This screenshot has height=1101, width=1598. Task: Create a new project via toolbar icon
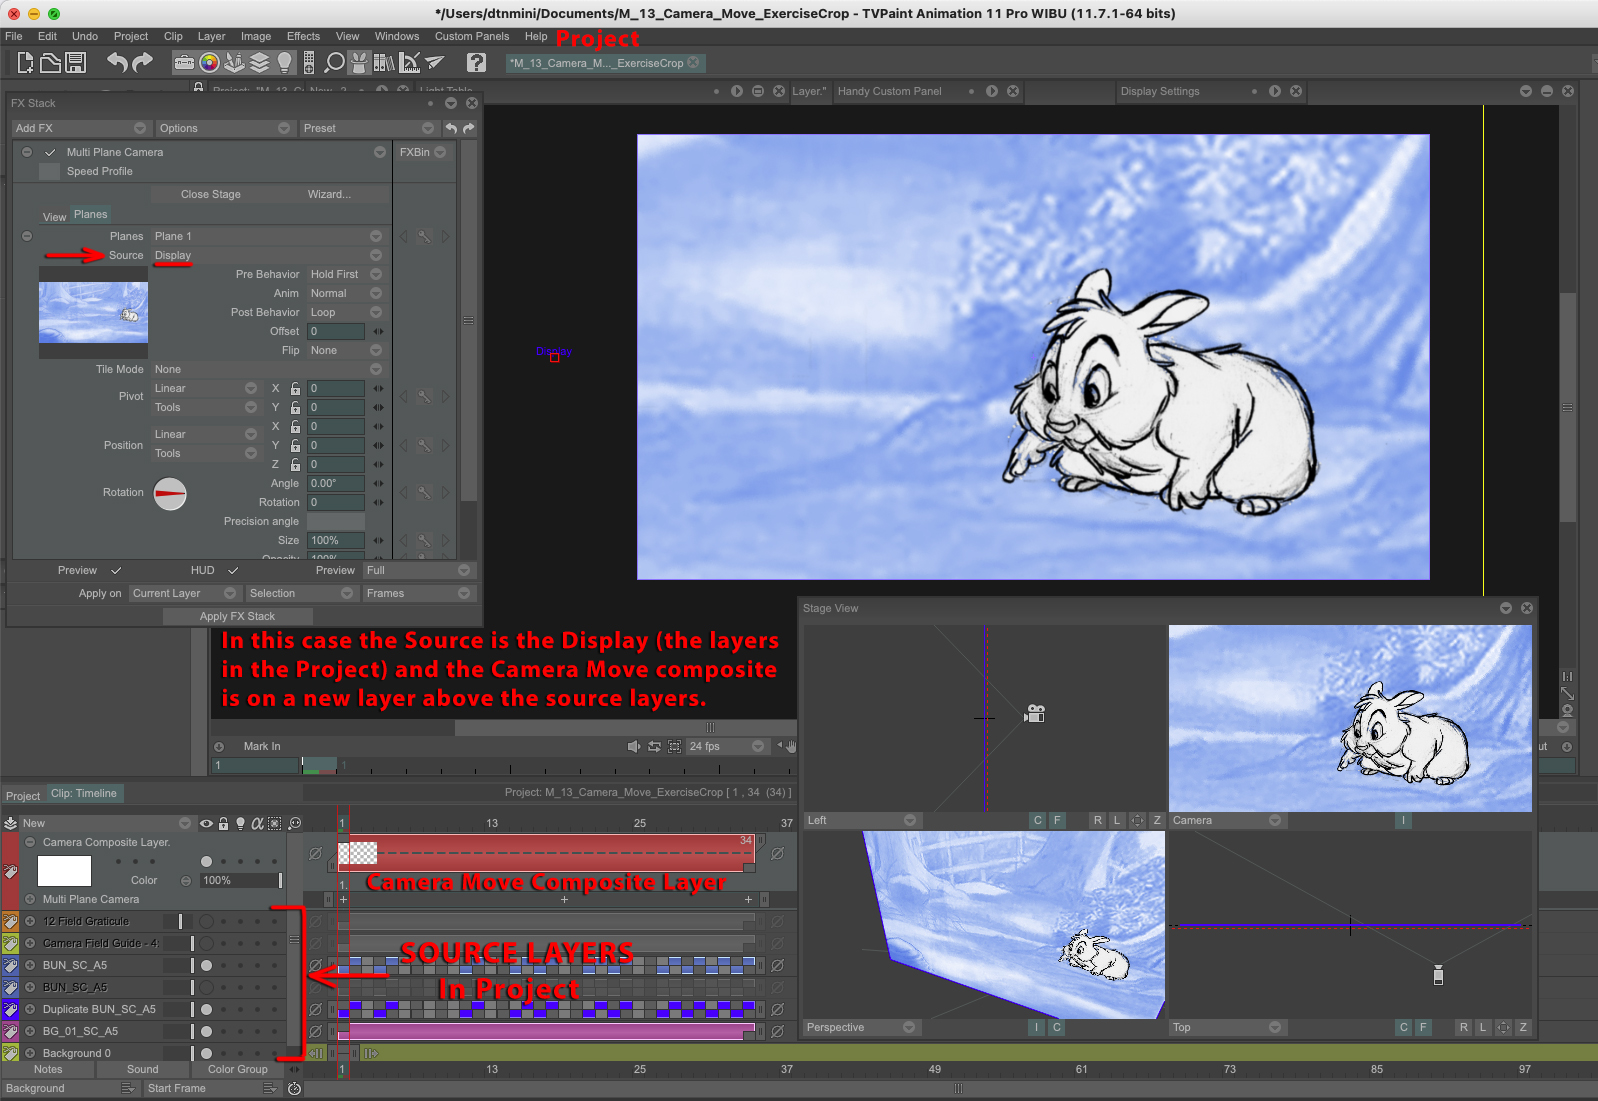click(25, 63)
